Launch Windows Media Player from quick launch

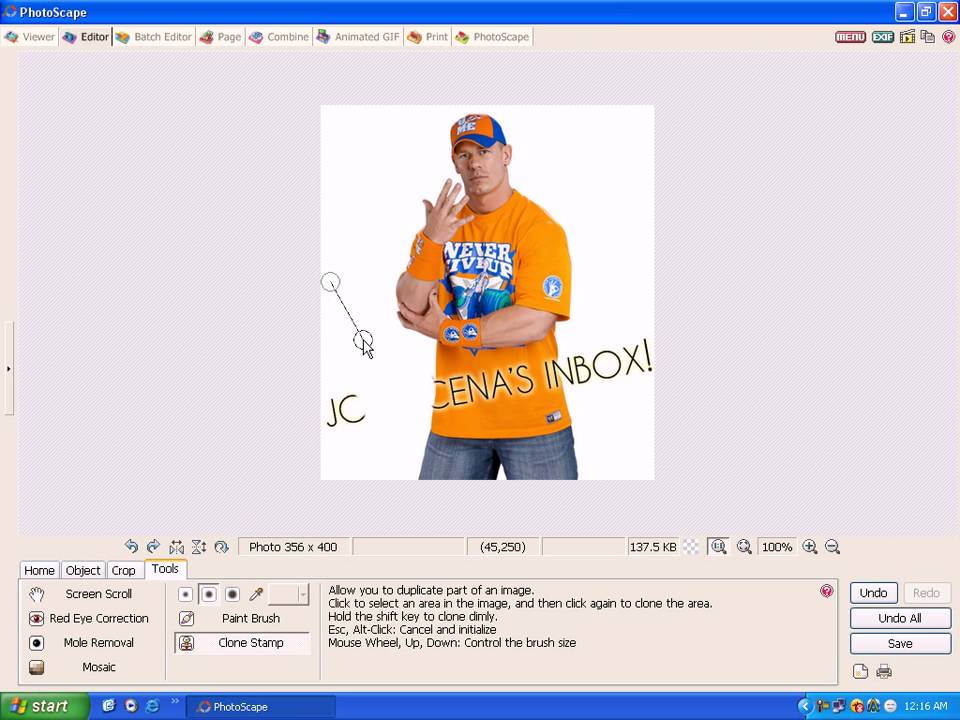[131, 706]
